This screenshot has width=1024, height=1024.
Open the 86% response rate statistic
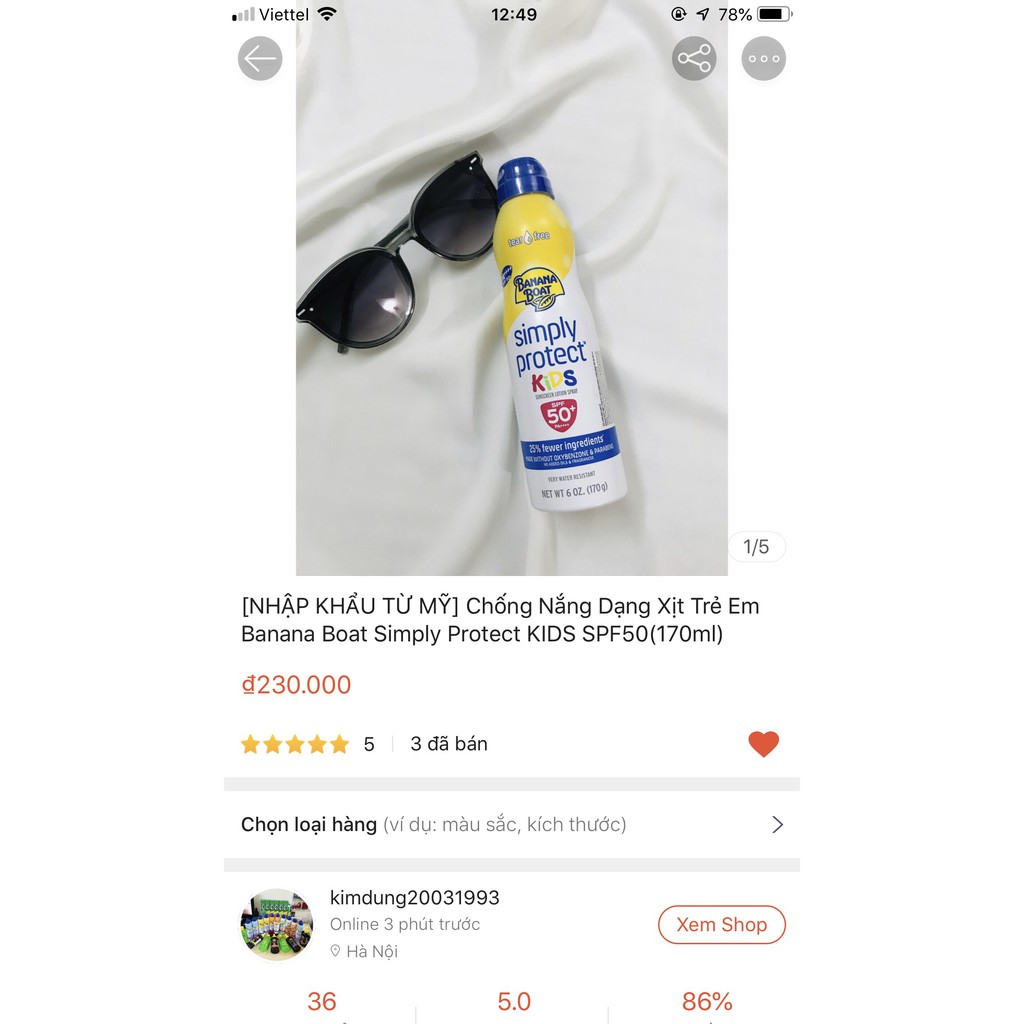click(707, 1001)
